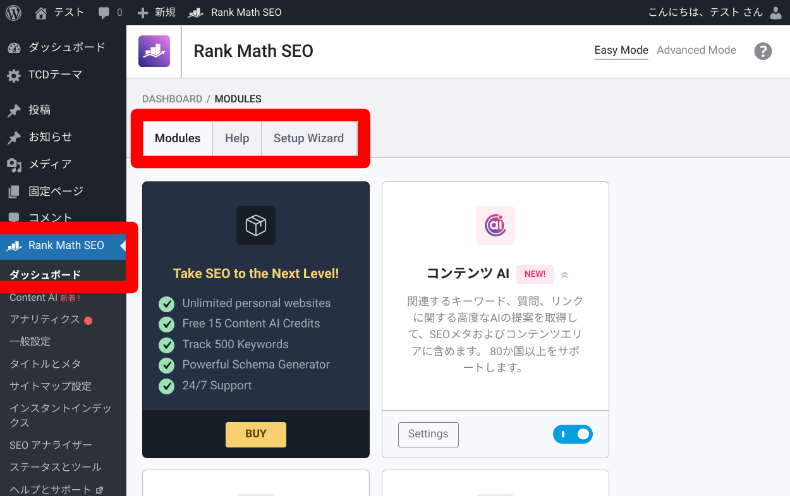Click the WordPress logo in admin bar

point(13,12)
